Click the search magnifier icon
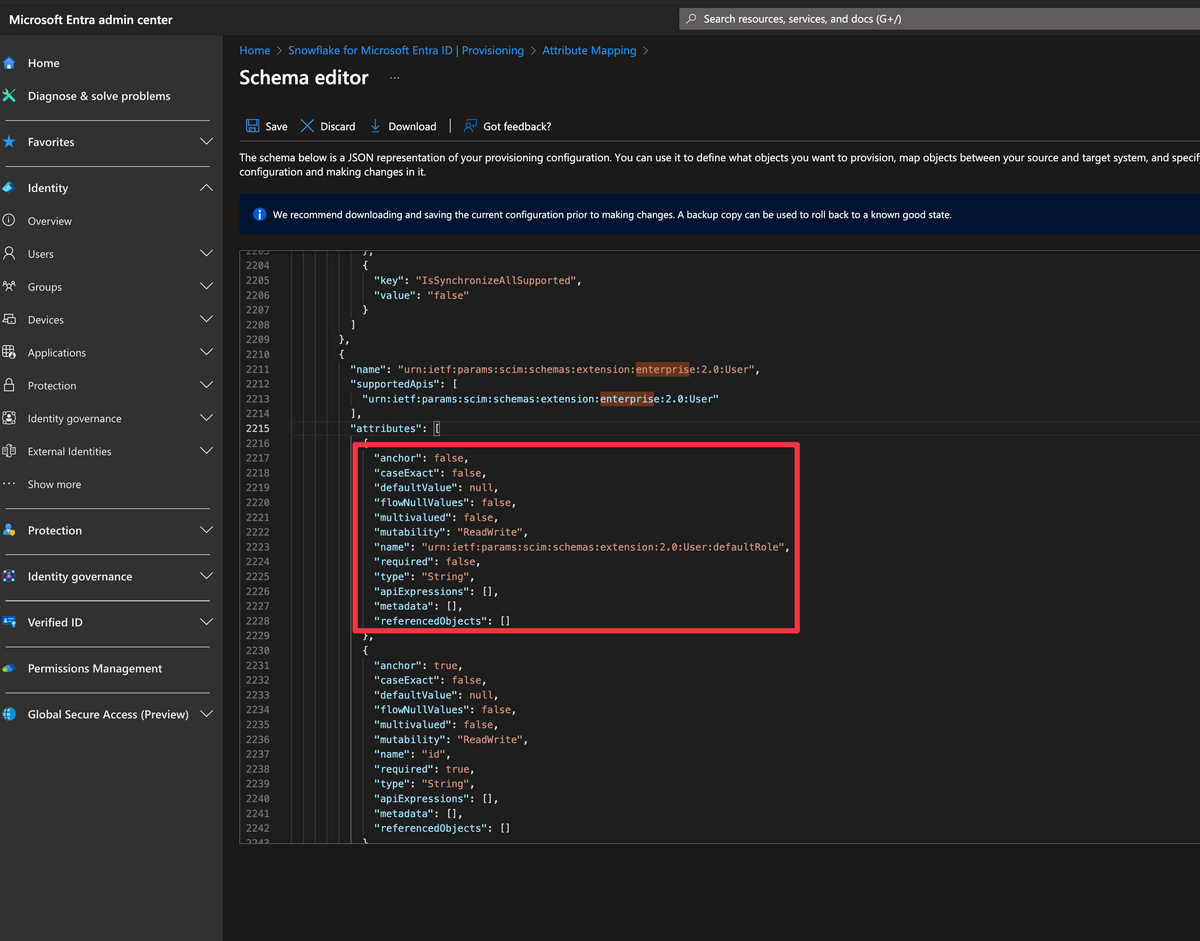Screen dimensions: 1200x941 click(x=692, y=19)
